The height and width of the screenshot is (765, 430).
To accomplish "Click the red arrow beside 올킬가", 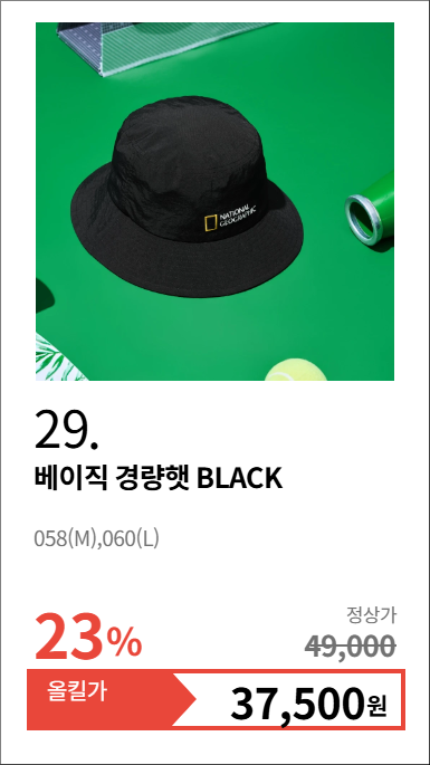I will (184, 699).
